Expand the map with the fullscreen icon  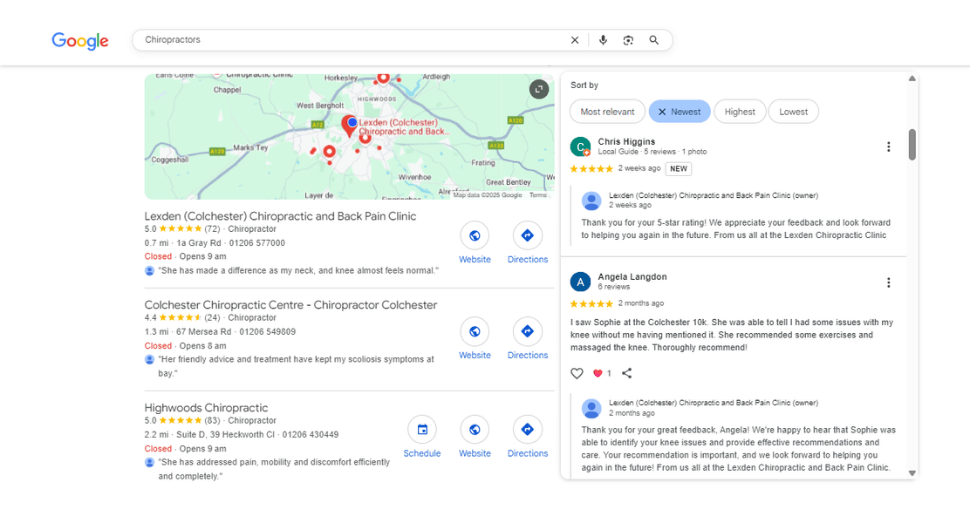pyautogui.click(x=539, y=89)
